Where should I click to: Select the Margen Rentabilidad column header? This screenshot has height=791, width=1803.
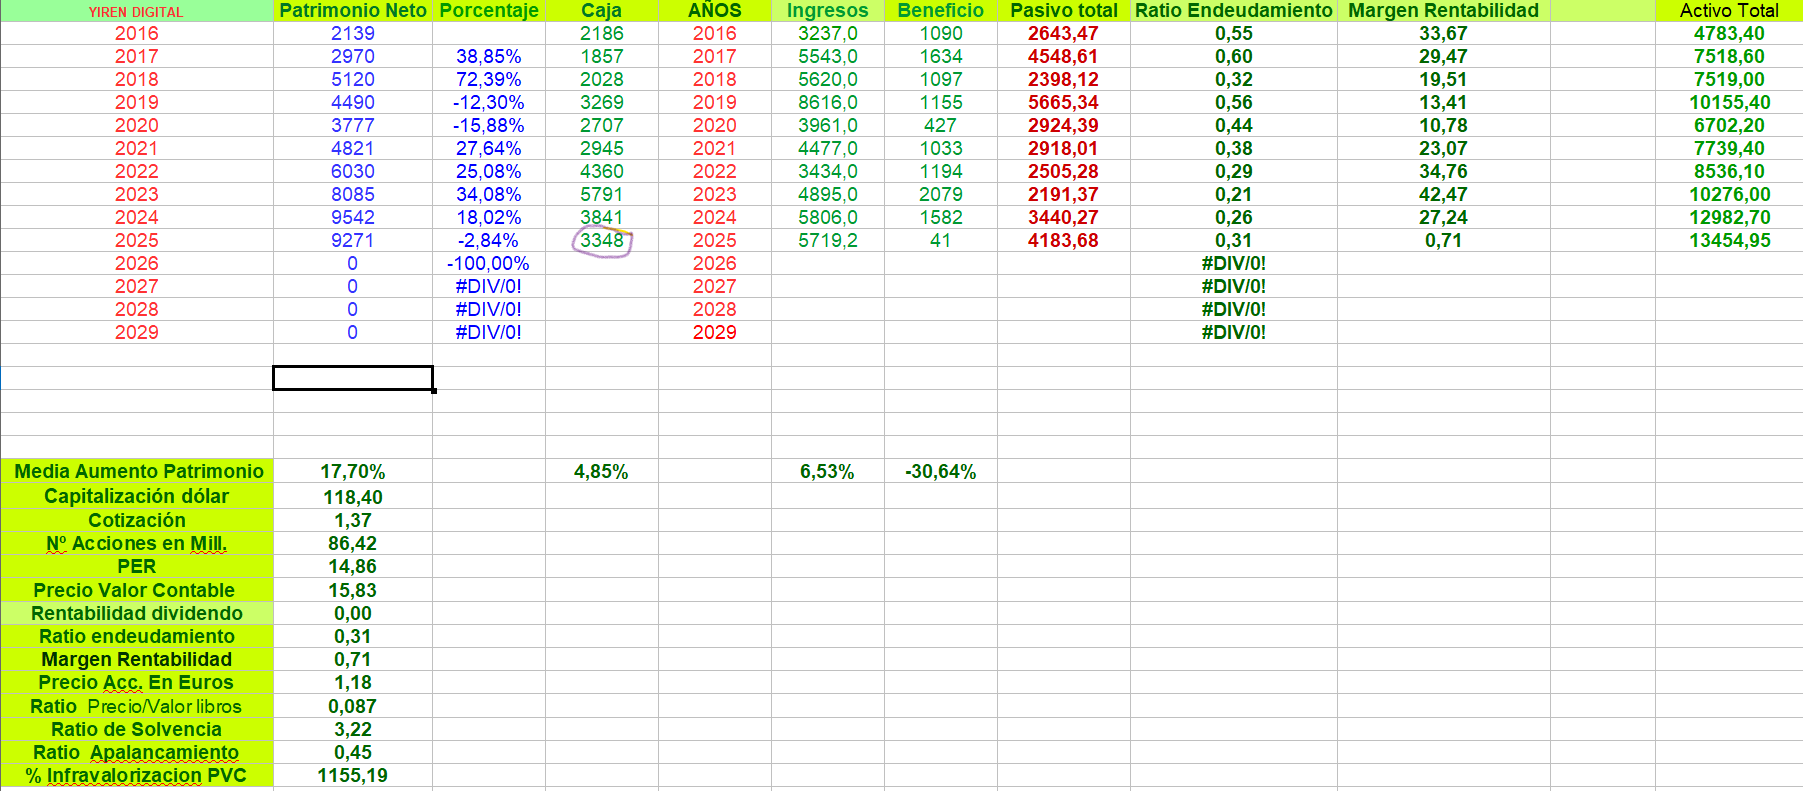(1444, 11)
